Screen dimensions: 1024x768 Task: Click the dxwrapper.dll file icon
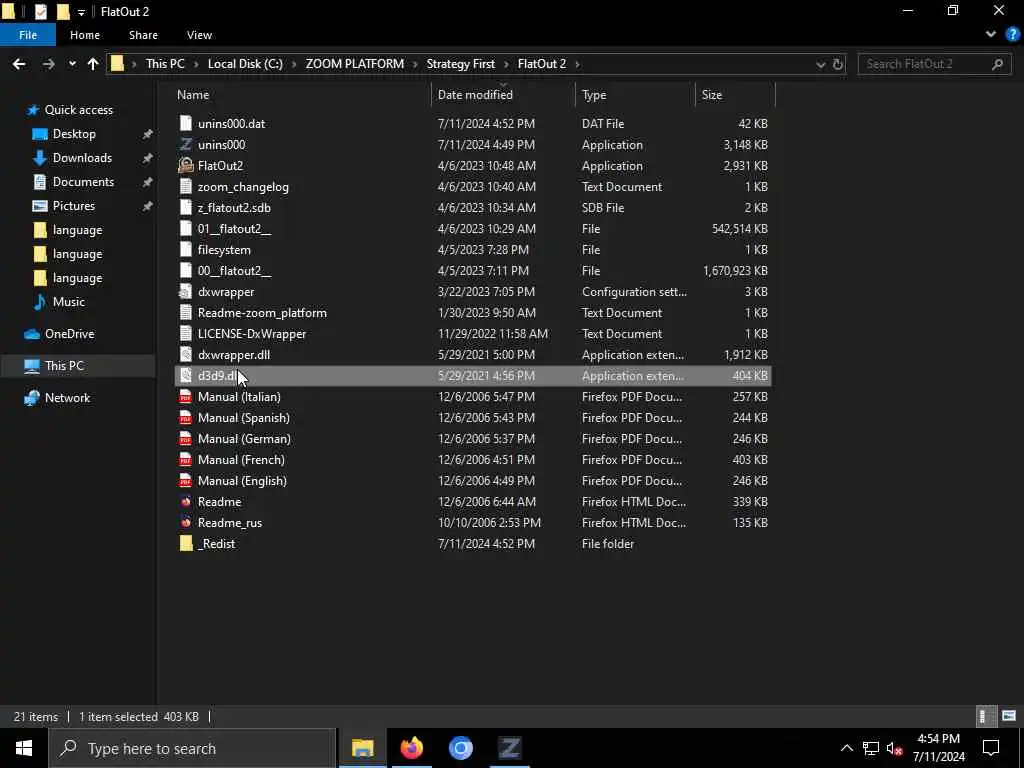click(x=186, y=355)
